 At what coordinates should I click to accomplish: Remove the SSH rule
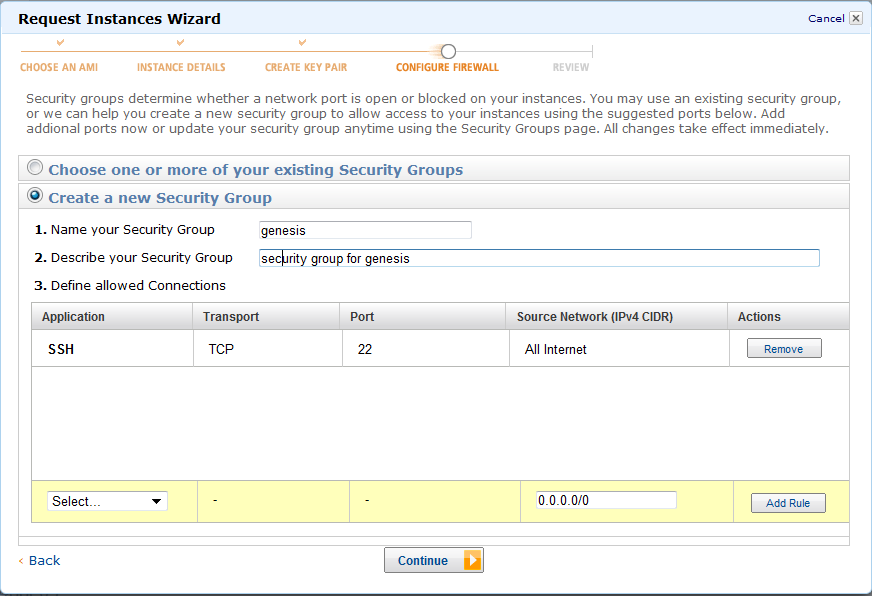click(784, 349)
